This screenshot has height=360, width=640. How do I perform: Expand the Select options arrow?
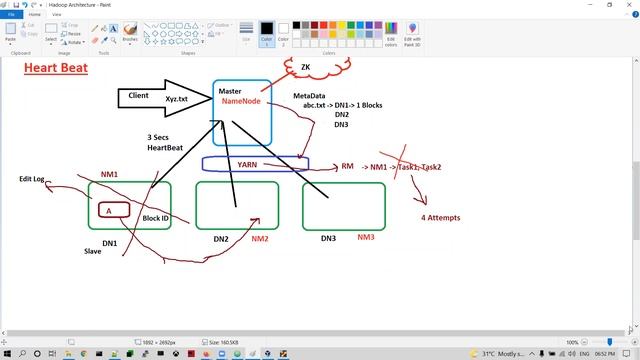tap(51, 44)
